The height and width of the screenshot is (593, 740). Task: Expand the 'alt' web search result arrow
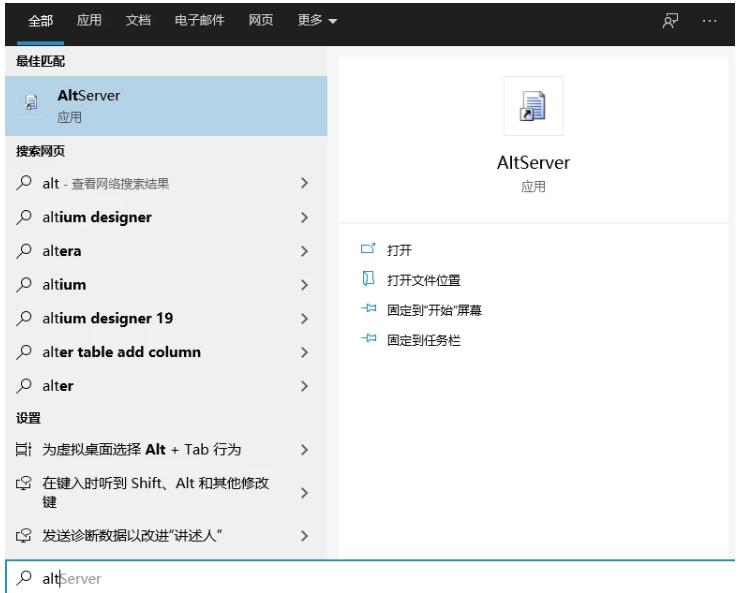[304, 183]
